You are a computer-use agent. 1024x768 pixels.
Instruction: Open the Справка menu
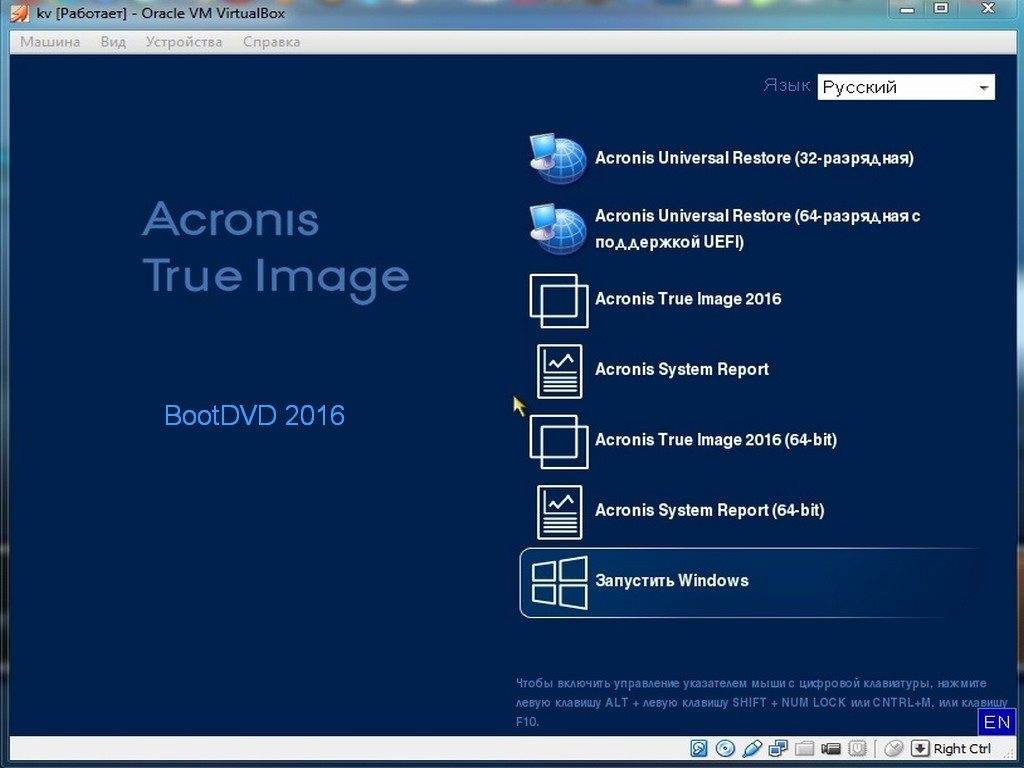point(271,42)
